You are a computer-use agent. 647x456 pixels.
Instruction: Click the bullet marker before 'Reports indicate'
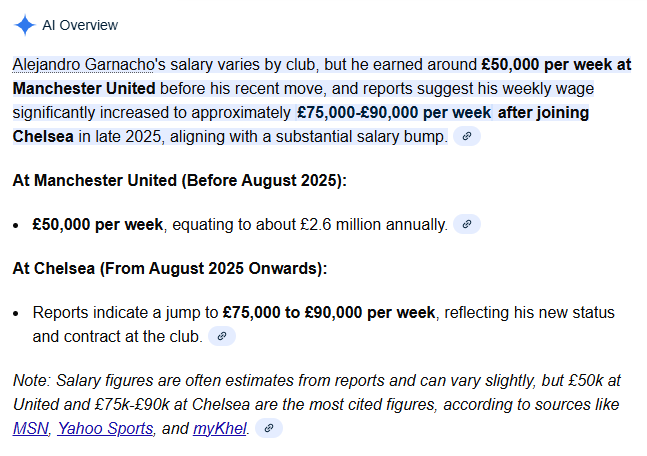(16, 313)
